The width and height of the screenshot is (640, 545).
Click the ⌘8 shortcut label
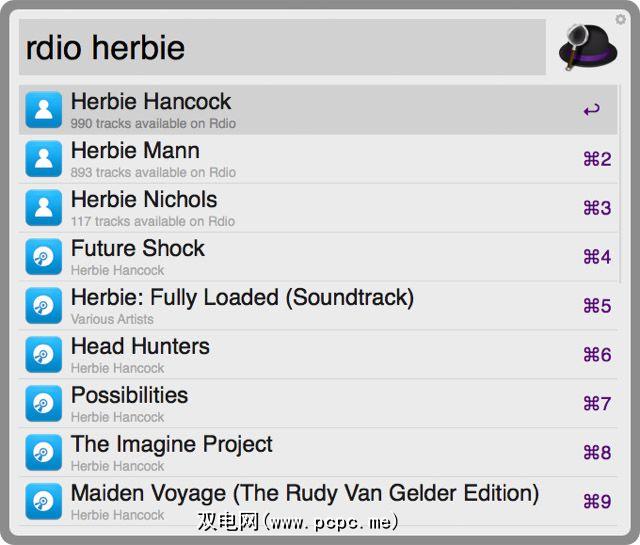click(597, 453)
